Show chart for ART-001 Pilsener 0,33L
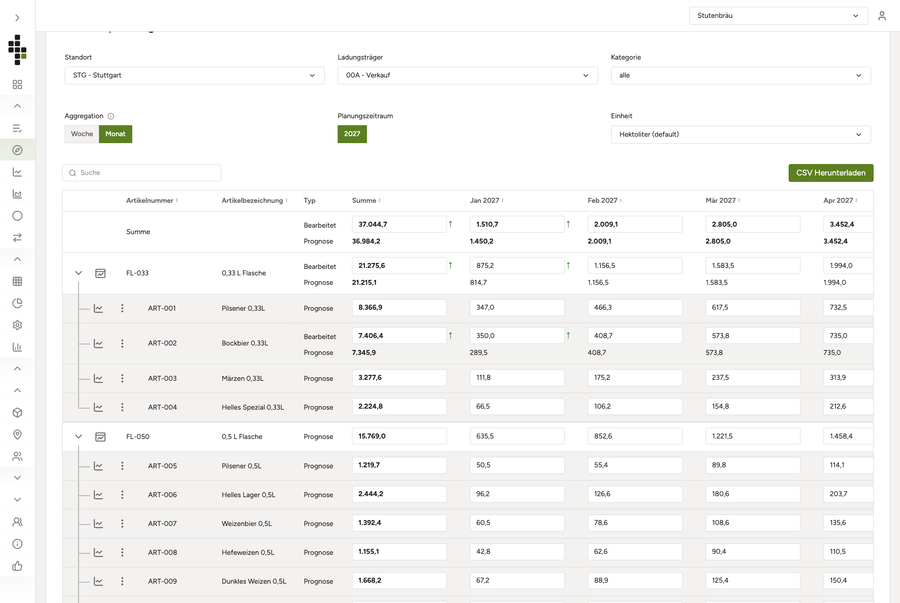The height and width of the screenshot is (603, 900). (x=98, y=309)
